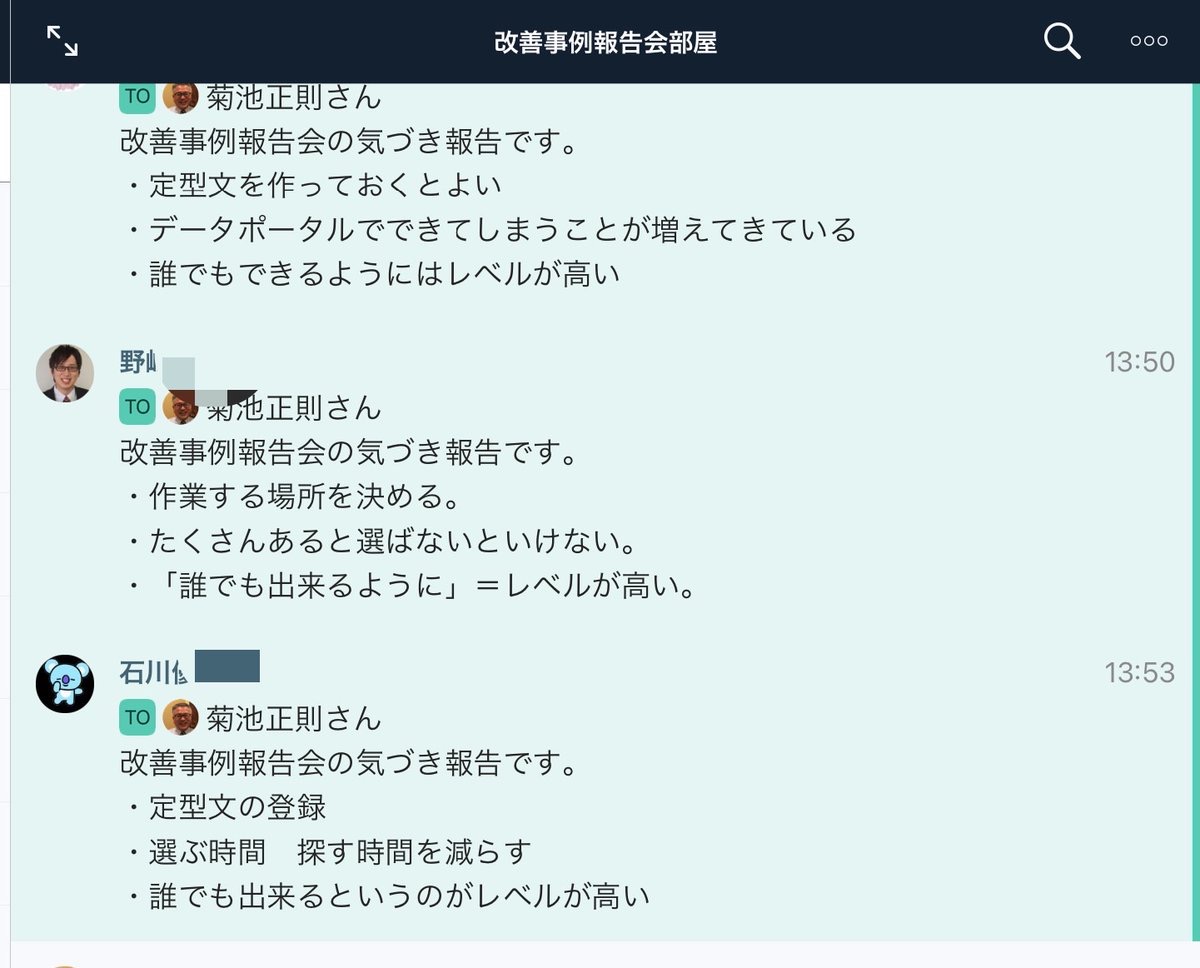Open the search magnifier icon
1200x968 pixels.
coord(1062,41)
